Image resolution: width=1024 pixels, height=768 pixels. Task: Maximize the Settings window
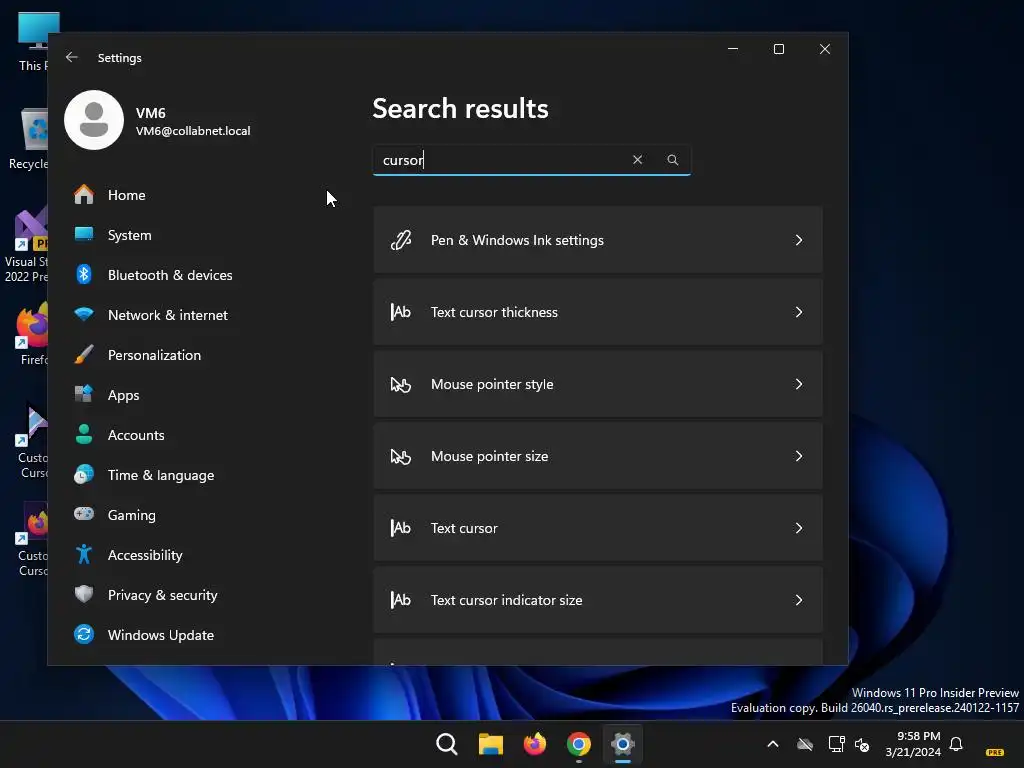(778, 49)
